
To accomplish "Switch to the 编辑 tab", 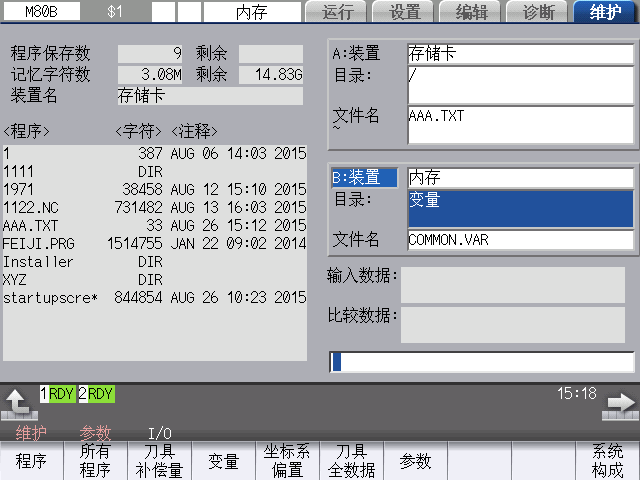I will click(x=471, y=12).
